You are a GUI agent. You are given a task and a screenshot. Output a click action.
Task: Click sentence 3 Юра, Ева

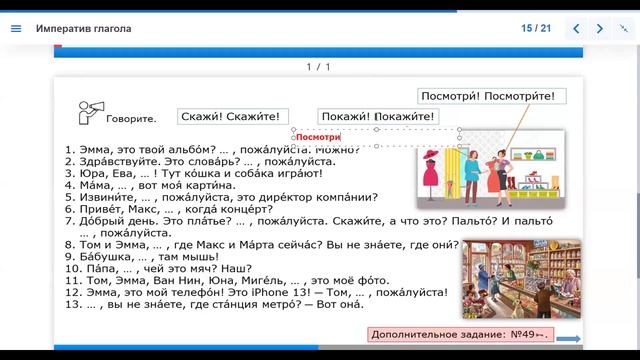[194, 173]
